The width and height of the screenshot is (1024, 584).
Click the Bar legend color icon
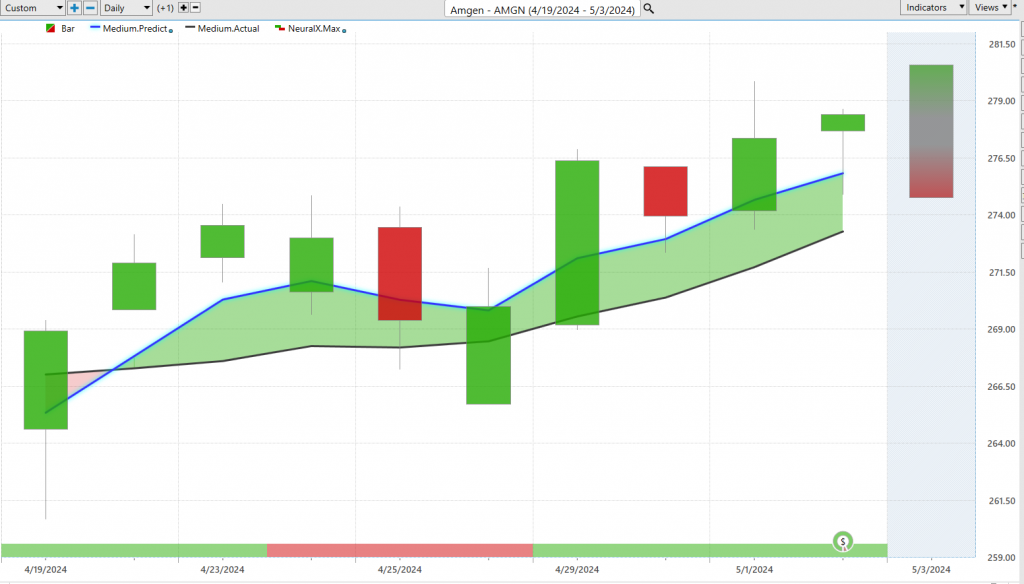(50, 29)
